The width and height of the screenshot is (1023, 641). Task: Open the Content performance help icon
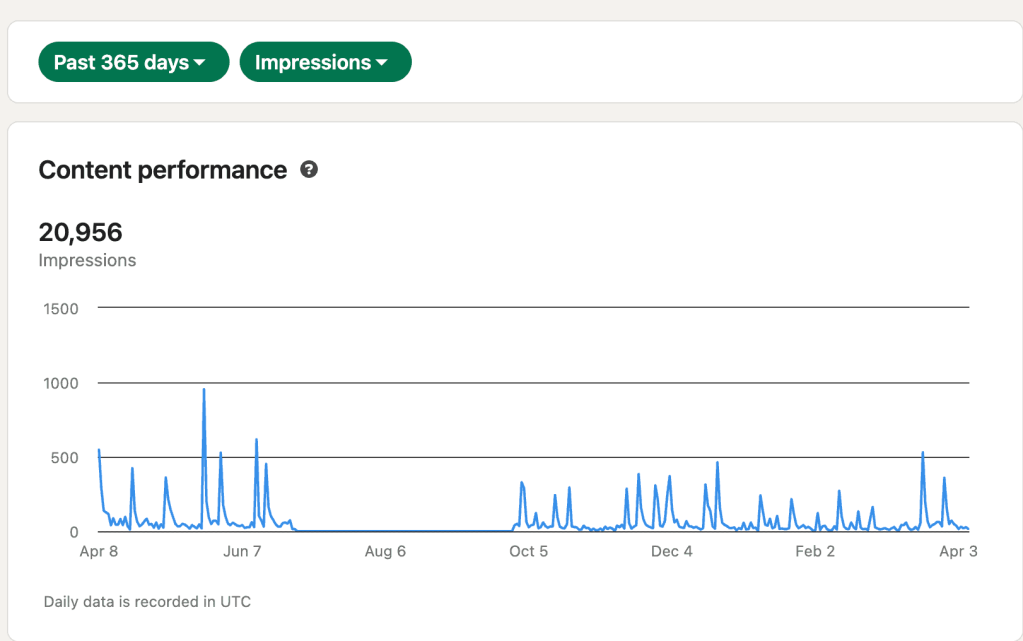click(x=309, y=170)
